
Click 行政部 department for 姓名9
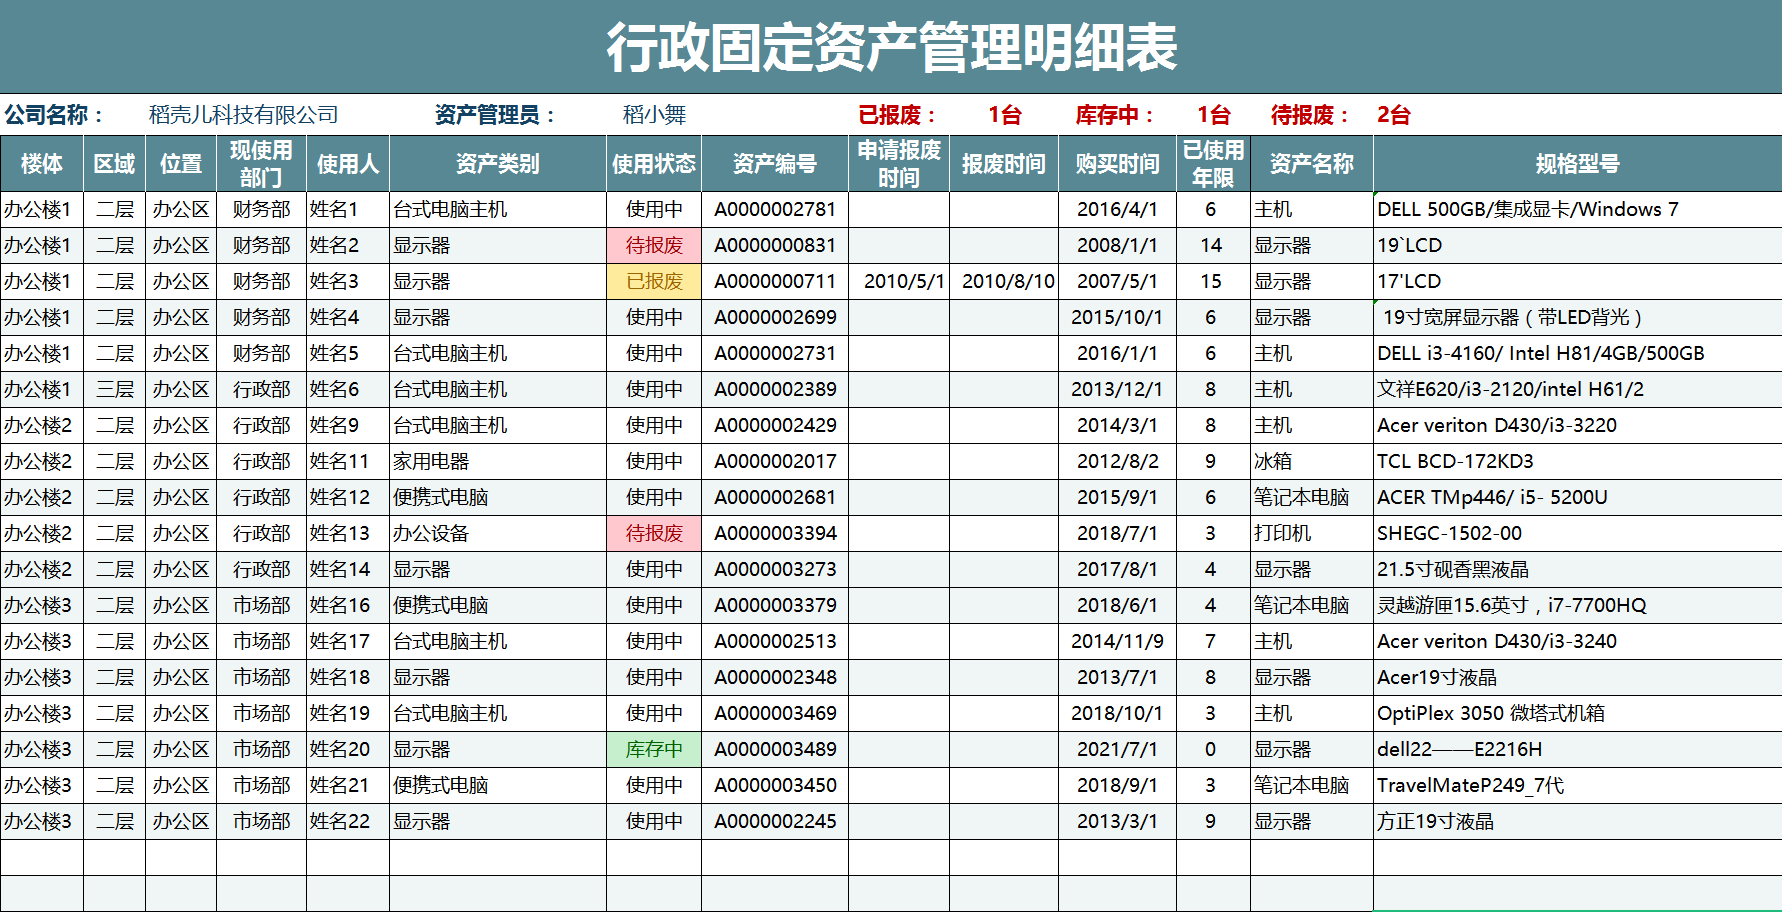click(x=262, y=425)
